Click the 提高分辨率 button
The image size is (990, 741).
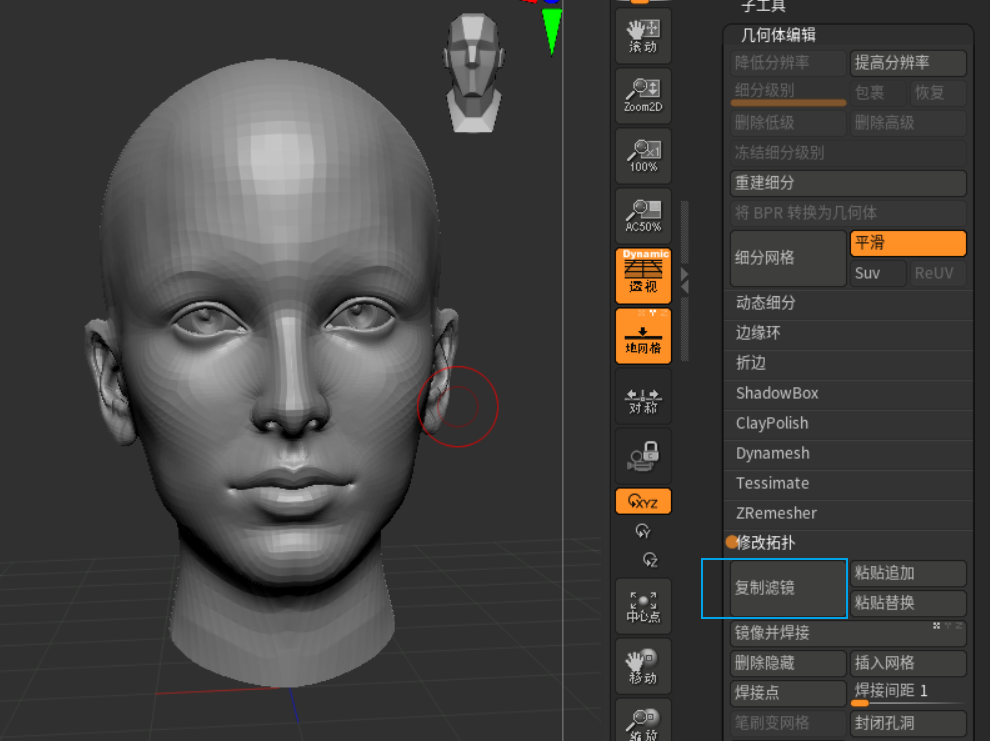(x=907, y=63)
